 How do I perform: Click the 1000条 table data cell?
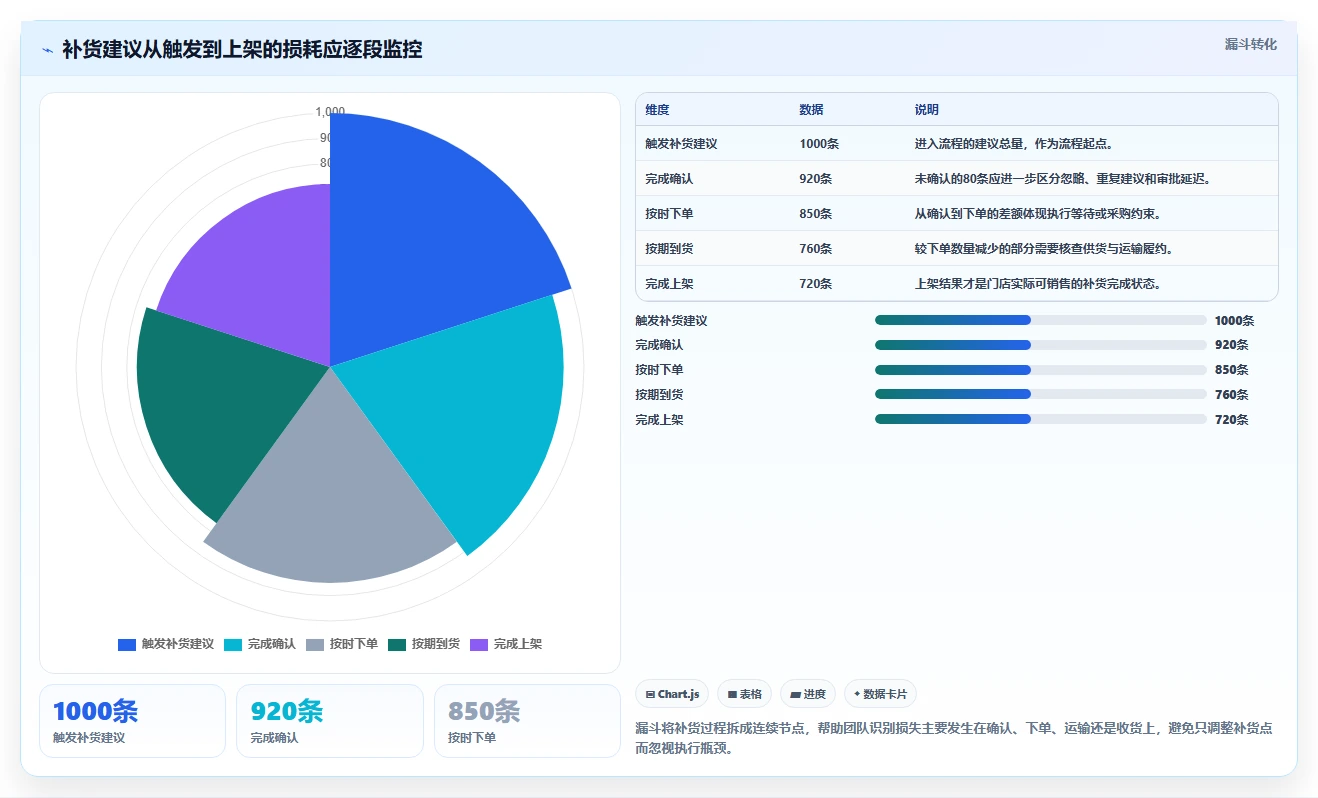pos(819,144)
